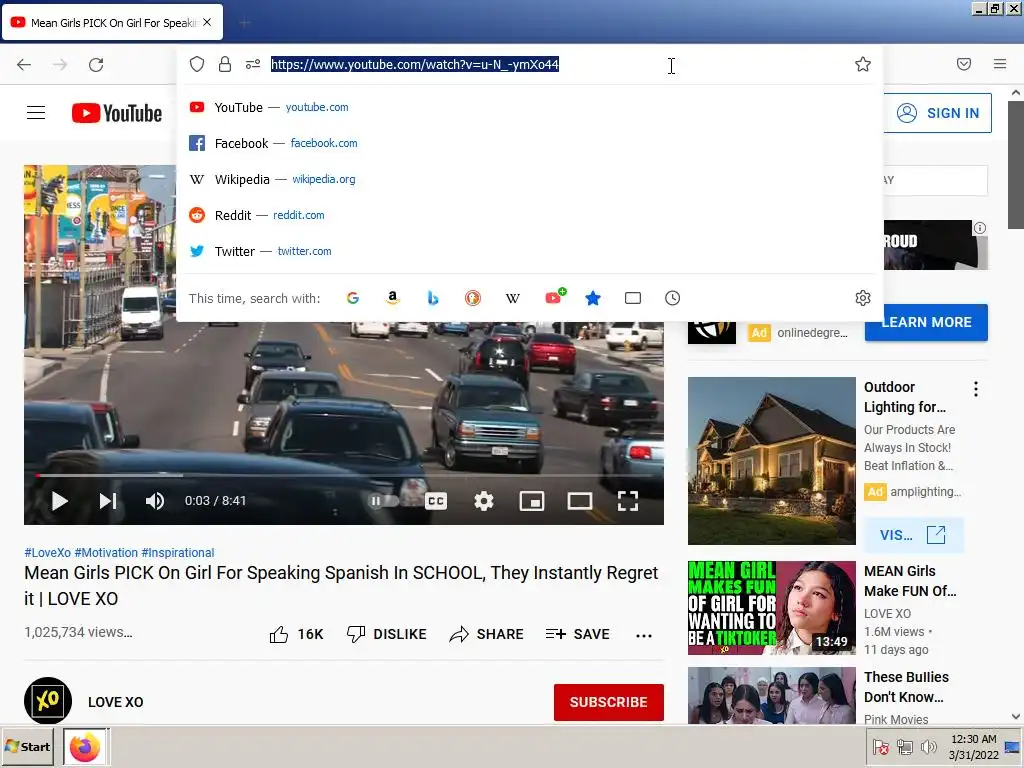
Task: Select the YouTube suggestion youtube.com
Action: click(x=529, y=107)
